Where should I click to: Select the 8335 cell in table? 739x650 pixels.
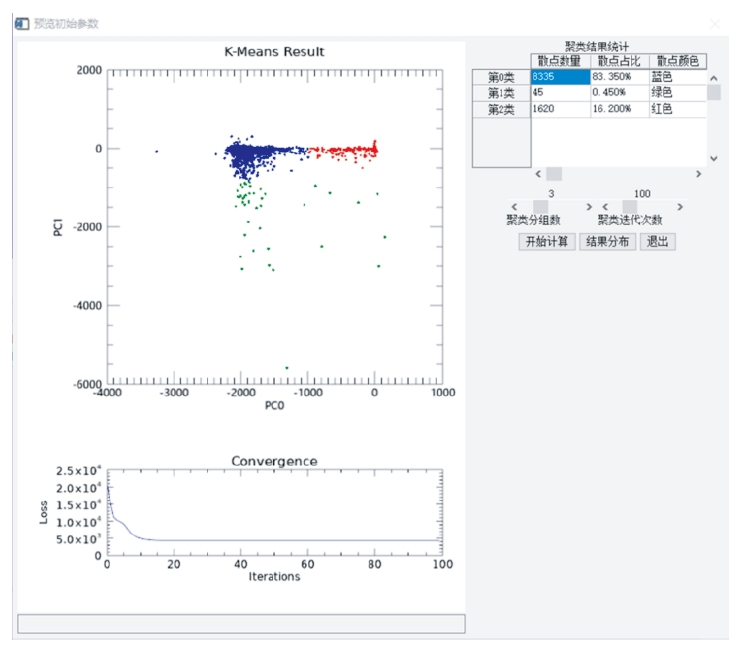pyautogui.click(x=559, y=77)
